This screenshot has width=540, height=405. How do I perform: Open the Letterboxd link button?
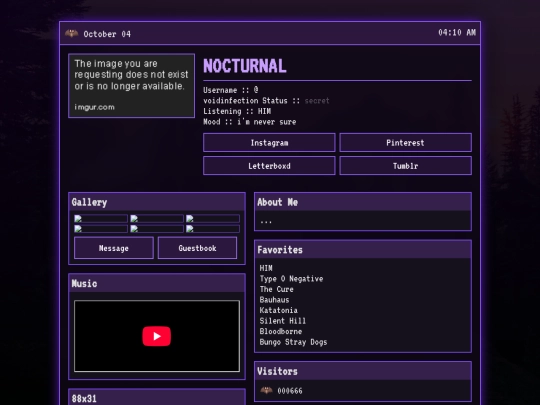click(269, 166)
